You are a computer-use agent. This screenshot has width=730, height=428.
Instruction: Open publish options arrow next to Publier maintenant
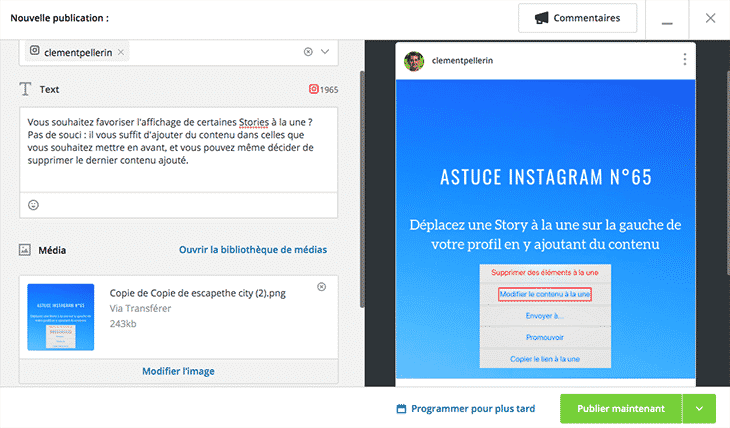(699, 408)
